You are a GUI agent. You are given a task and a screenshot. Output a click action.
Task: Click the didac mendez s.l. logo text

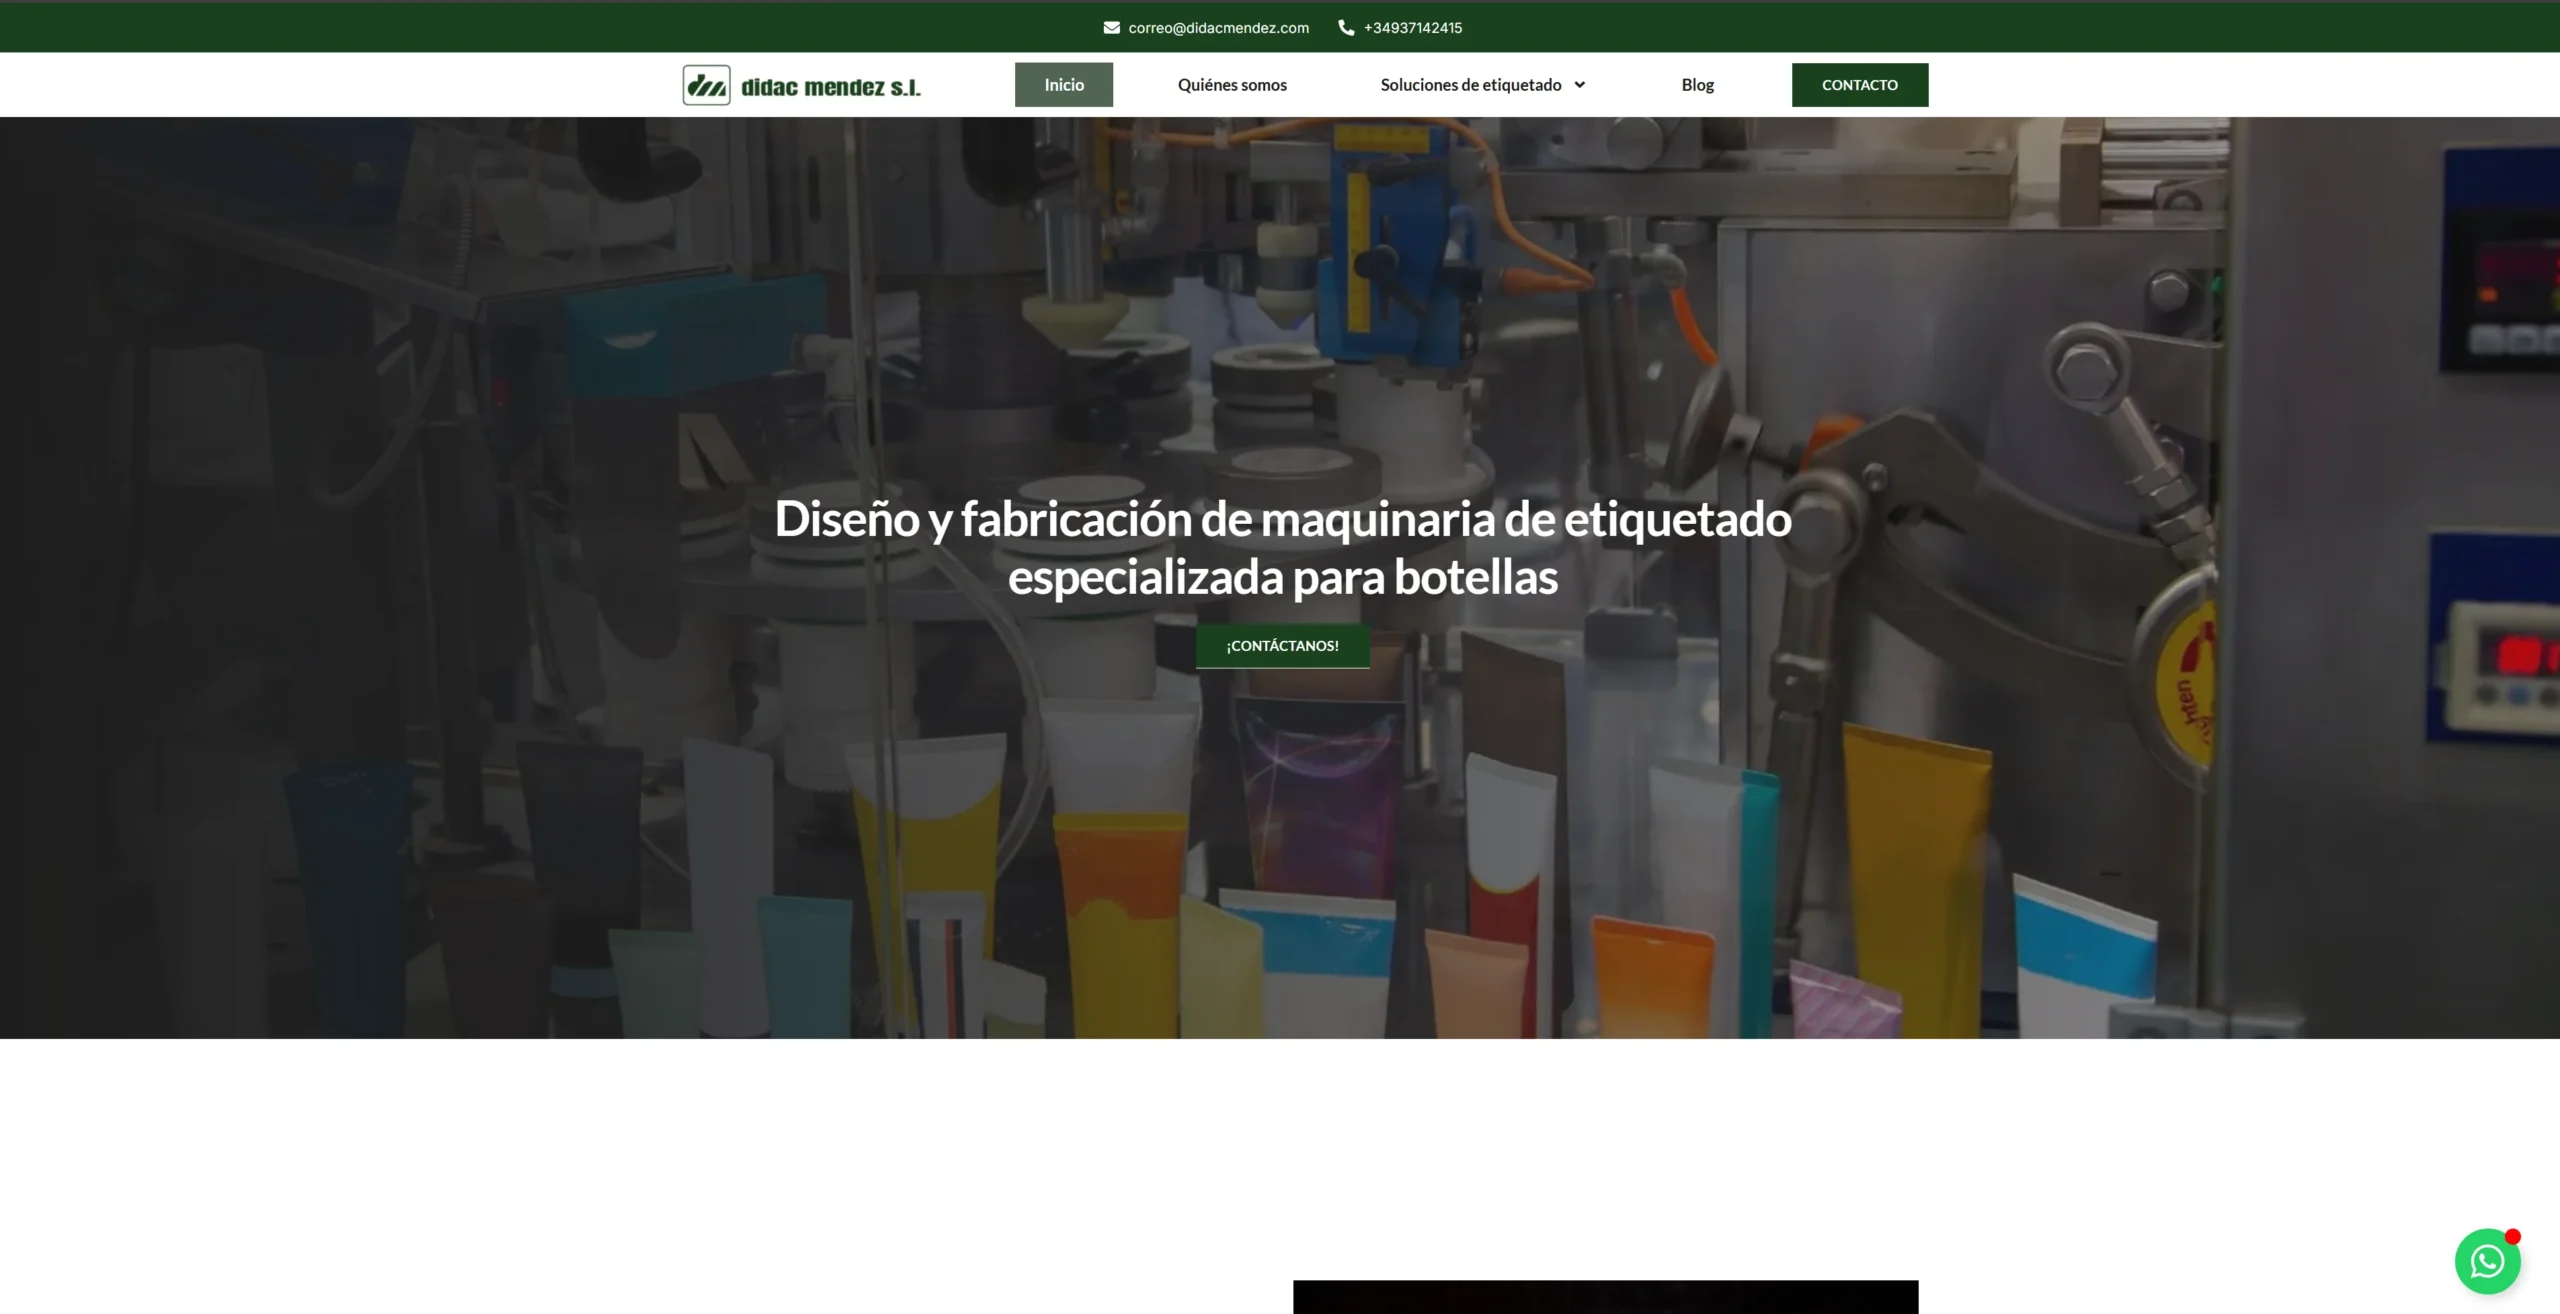pyautogui.click(x=830, y=88)
